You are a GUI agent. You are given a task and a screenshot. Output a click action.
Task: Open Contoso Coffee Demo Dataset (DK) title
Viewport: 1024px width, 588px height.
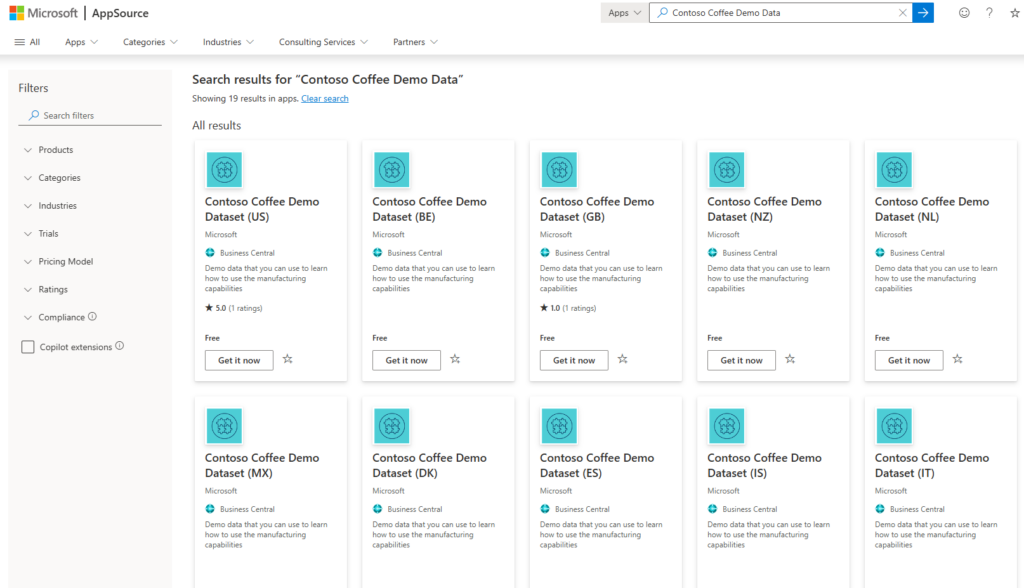tap(429, 465)
